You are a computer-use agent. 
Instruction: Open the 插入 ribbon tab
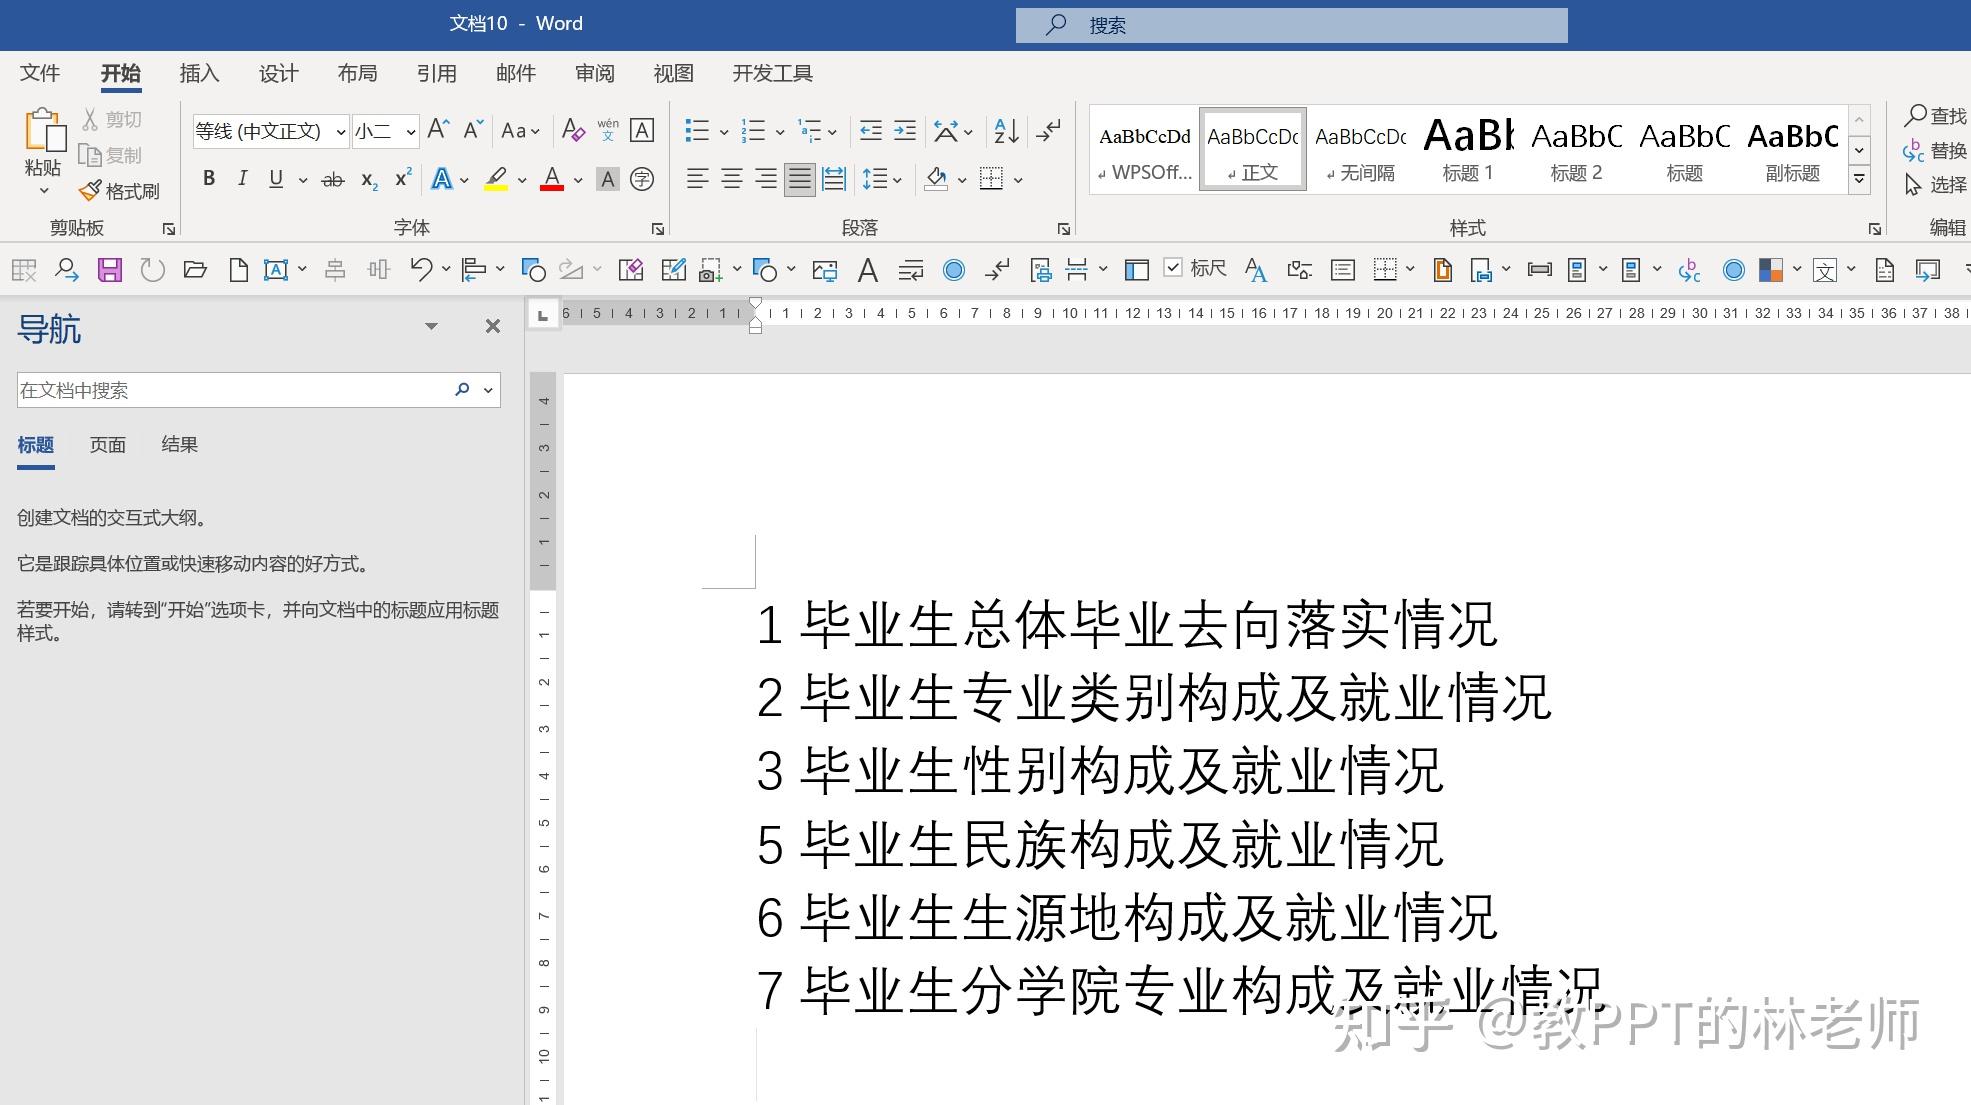click(x=199, y=73)
